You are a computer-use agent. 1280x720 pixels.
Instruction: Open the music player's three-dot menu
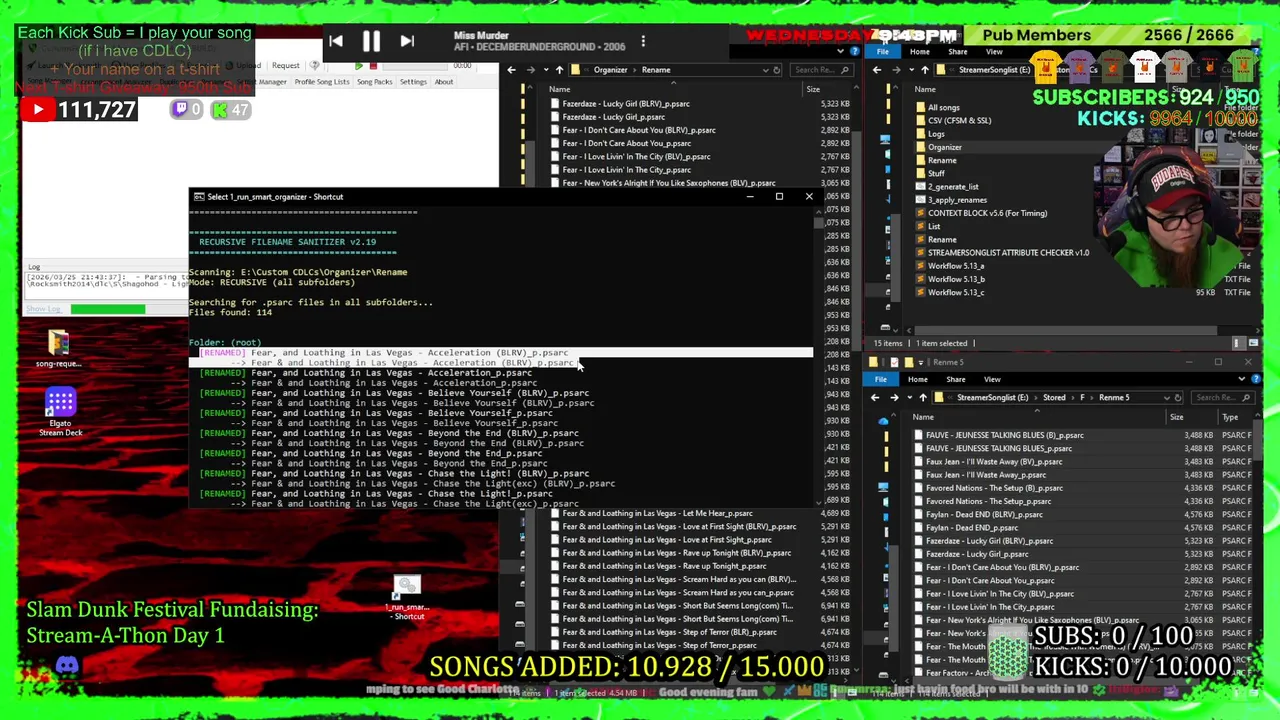(643, 41)
